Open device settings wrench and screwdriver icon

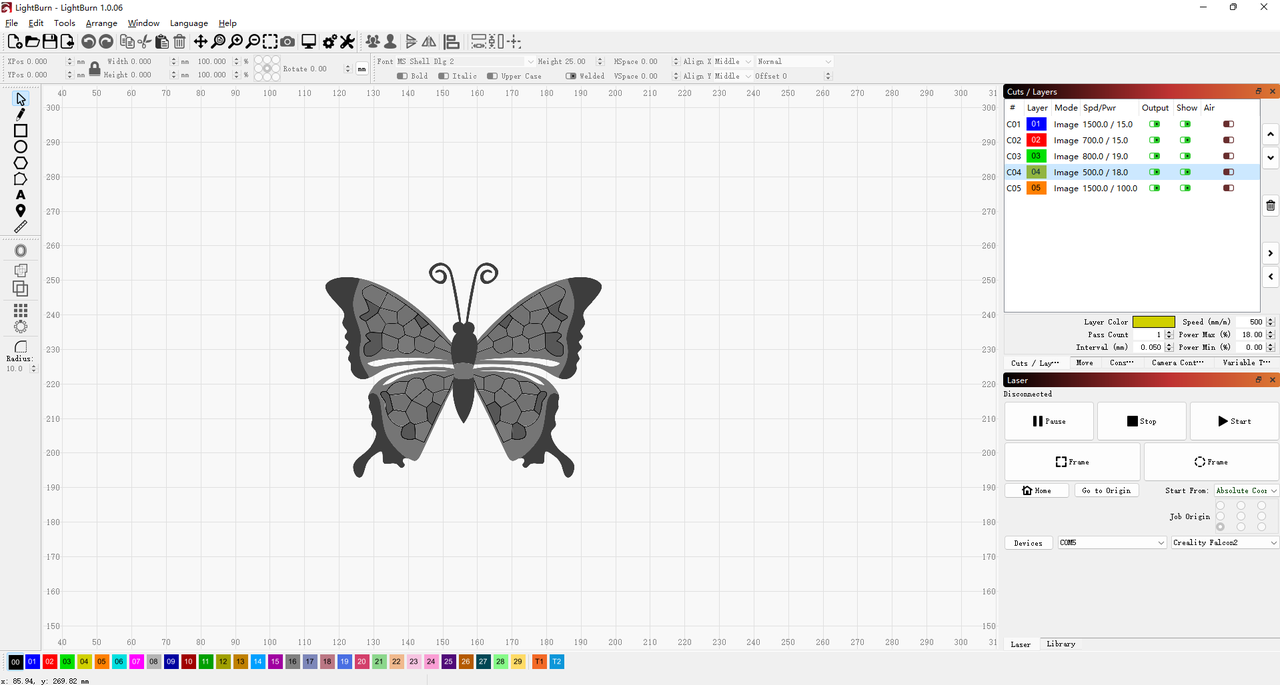(x=347, y=41)
